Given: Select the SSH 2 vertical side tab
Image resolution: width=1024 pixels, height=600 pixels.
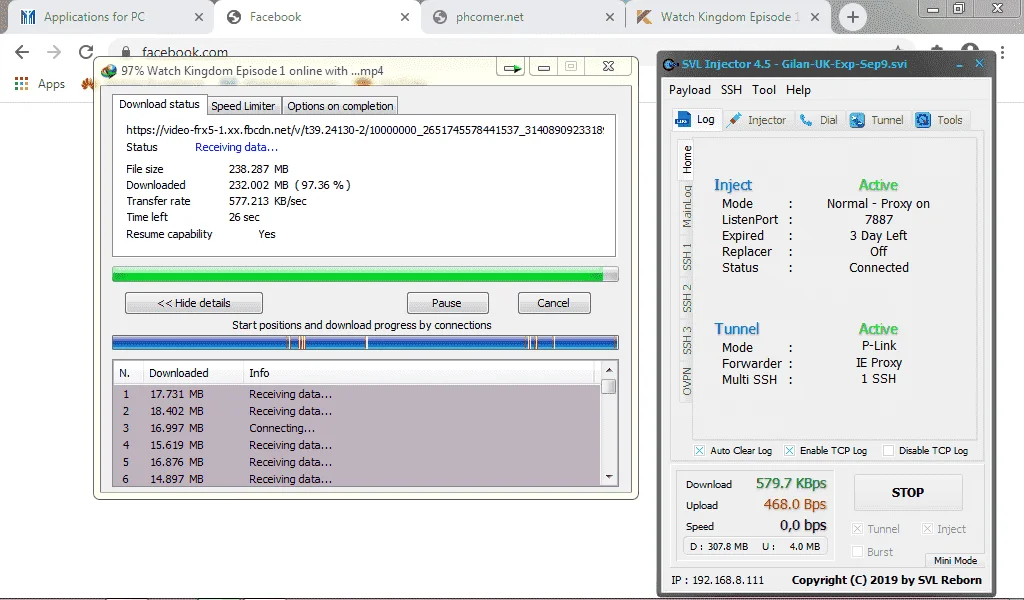Looking at the screenshot, I should tap(686, 298).
